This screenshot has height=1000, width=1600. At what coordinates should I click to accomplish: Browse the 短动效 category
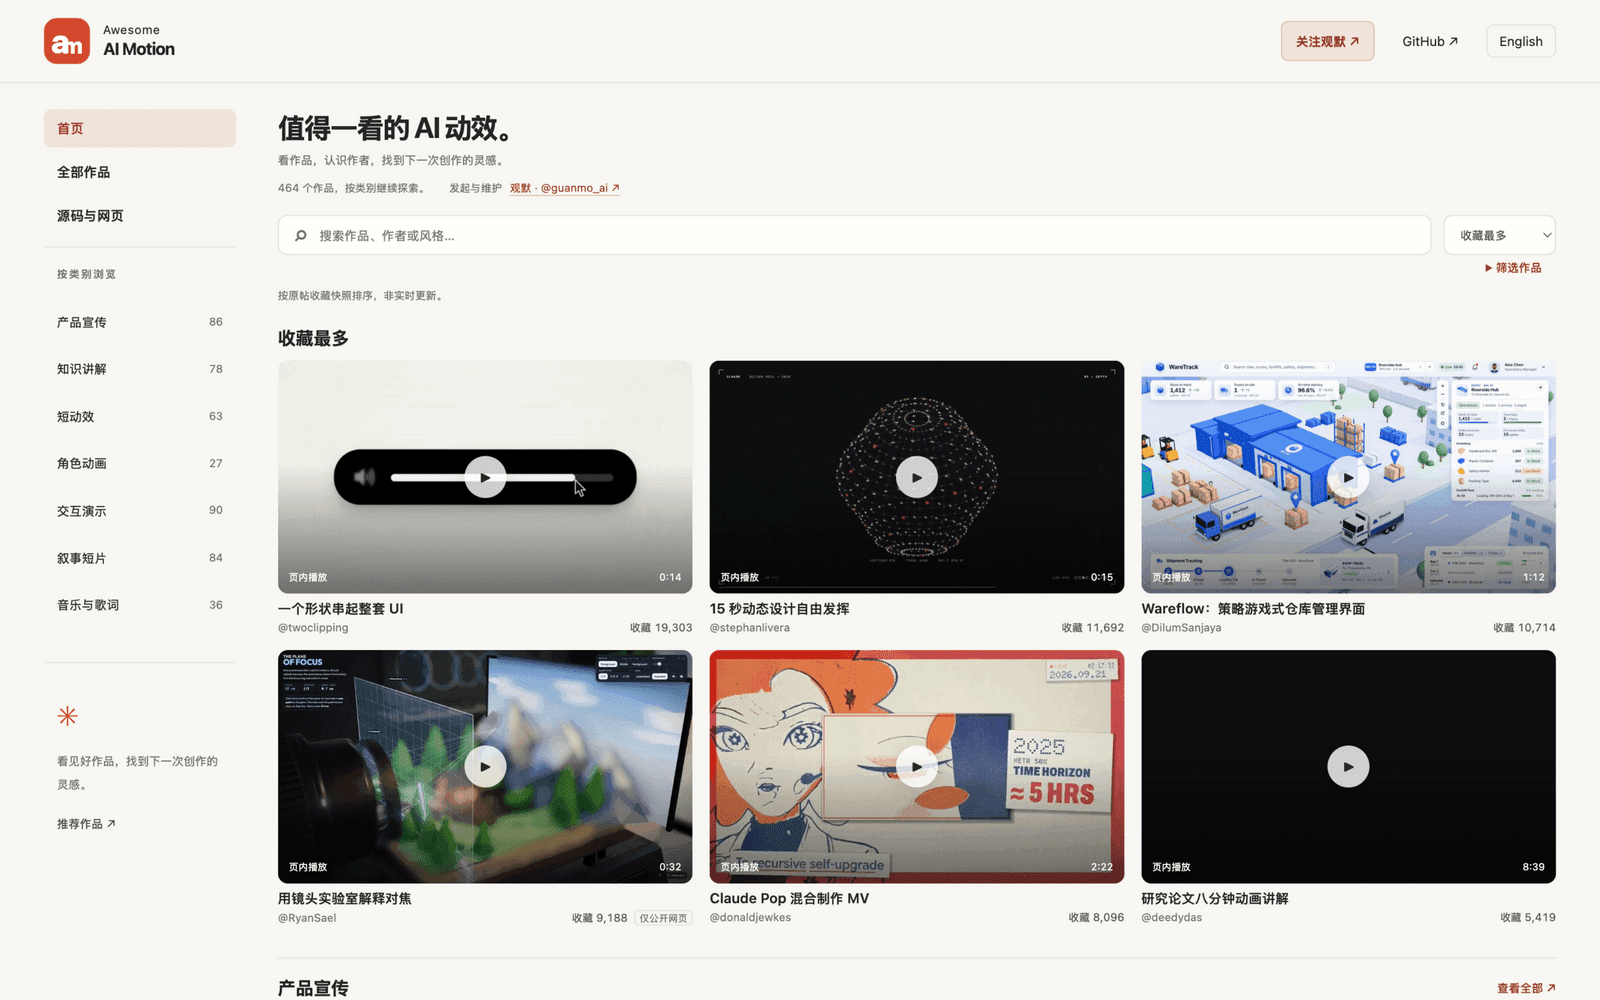(140, 416)
